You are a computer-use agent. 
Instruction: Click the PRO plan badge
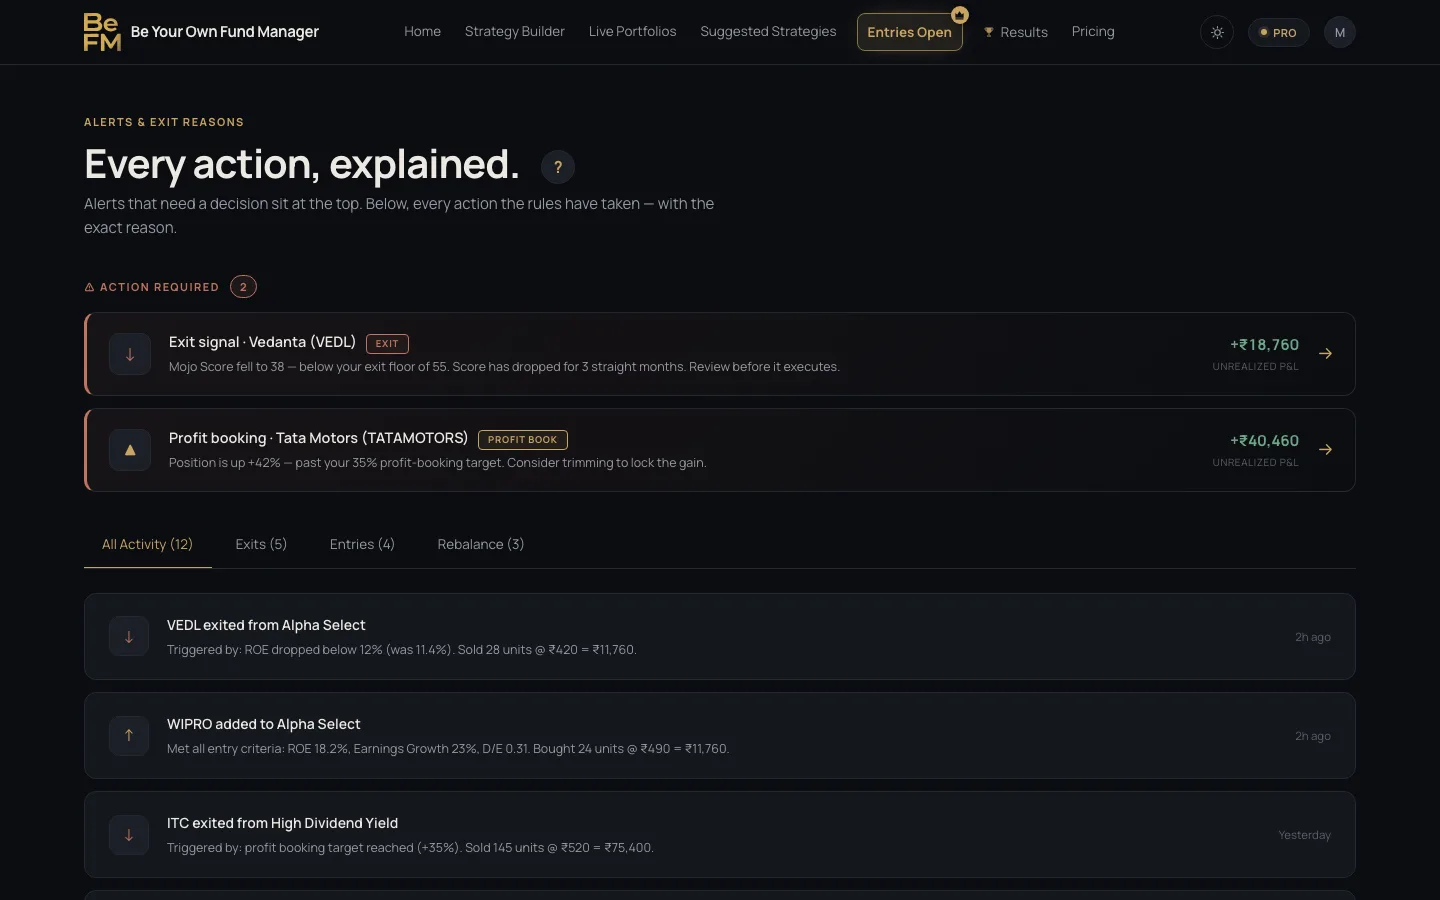pyautogui.click(x=1278, y=33)
